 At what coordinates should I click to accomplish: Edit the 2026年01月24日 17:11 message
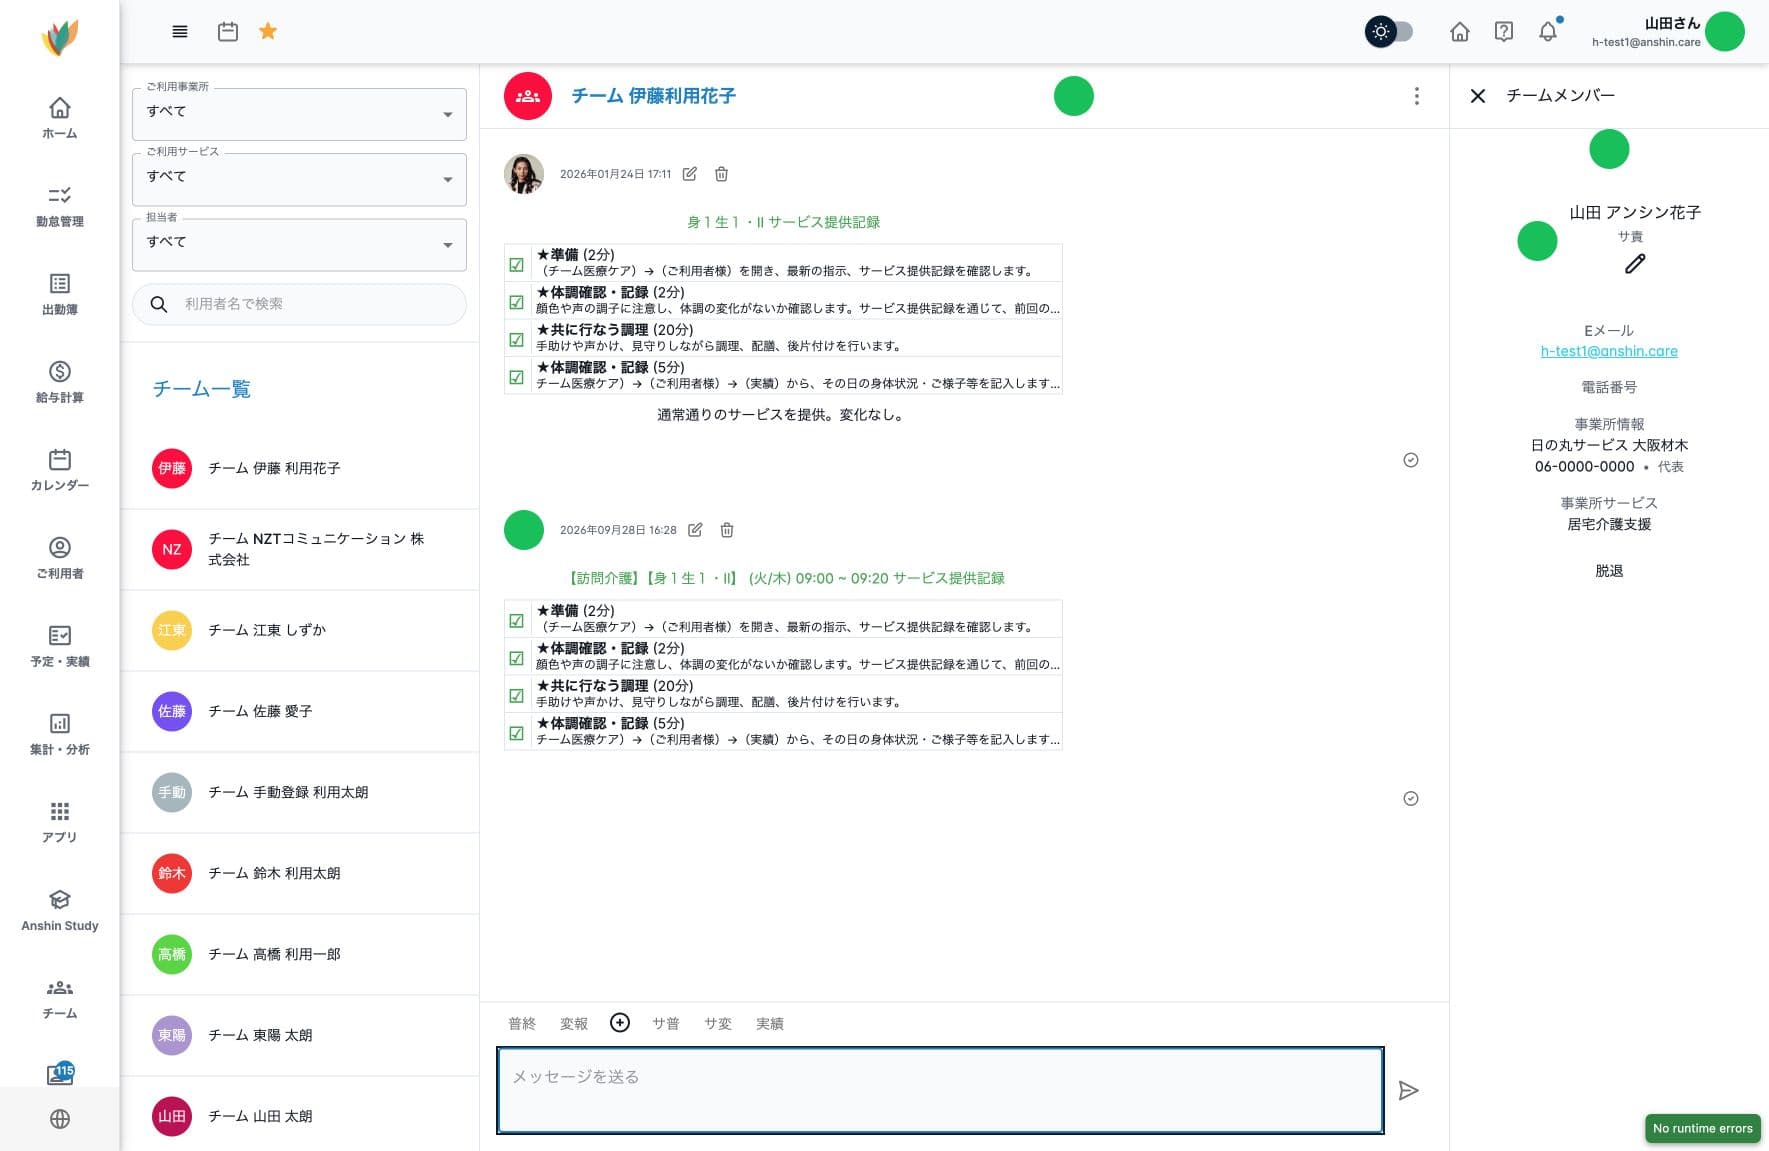(x=690, y=174)
